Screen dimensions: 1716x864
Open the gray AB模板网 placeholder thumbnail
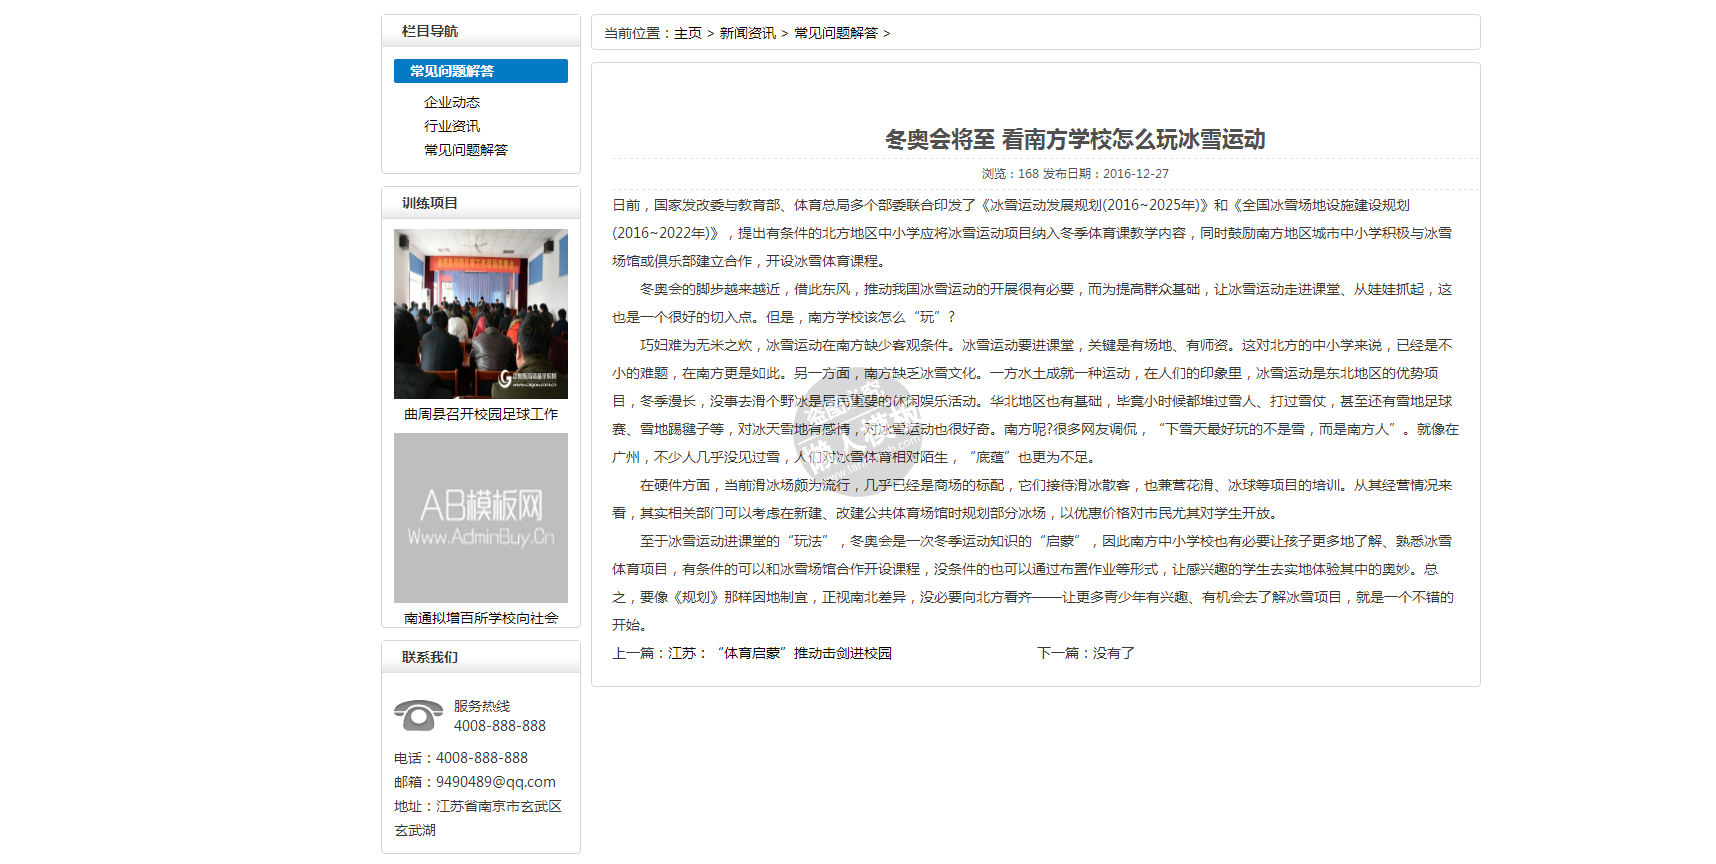click(x=480, y=517)
